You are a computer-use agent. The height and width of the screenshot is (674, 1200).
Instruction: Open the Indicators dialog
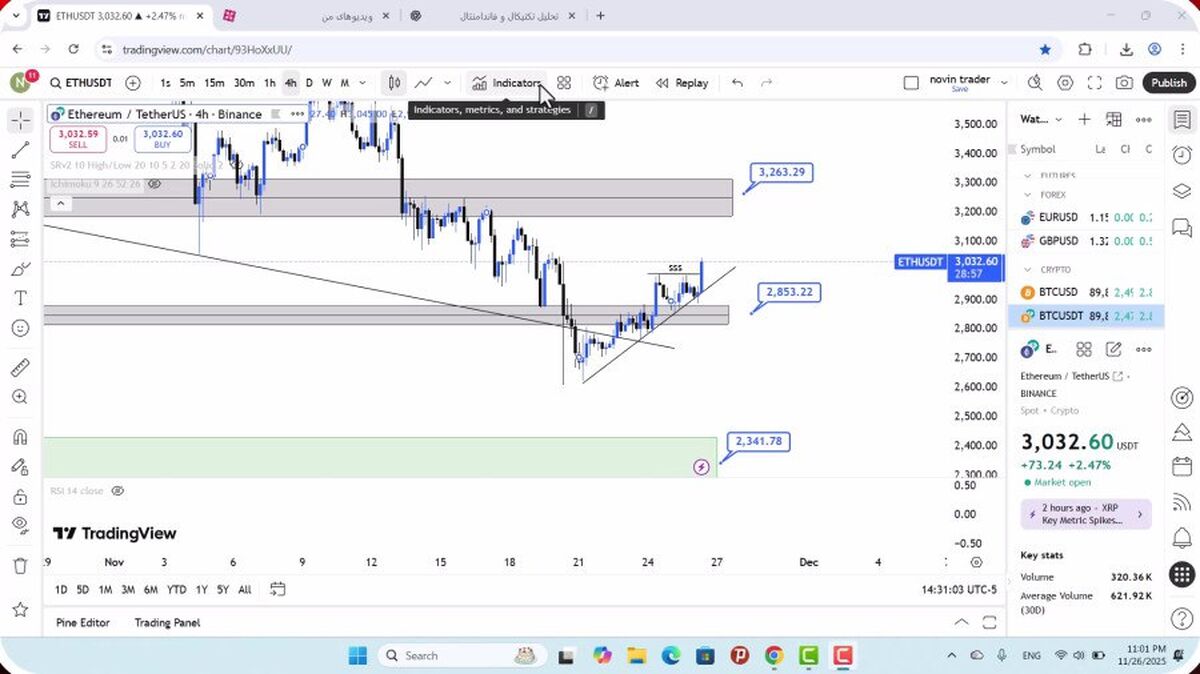coord(507,83)
